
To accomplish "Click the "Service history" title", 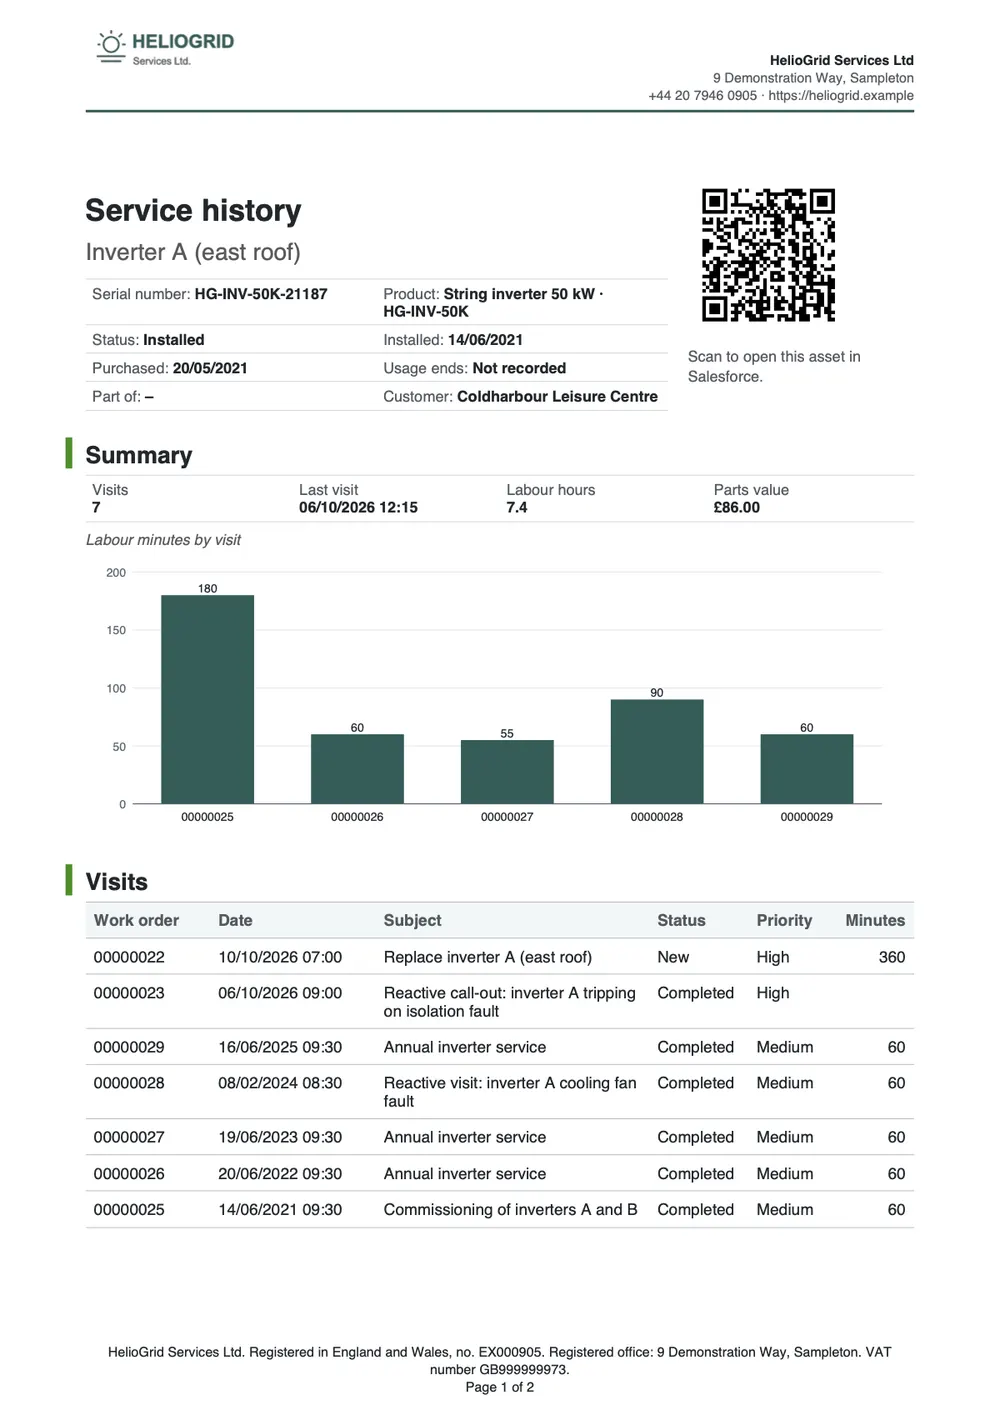I will (x=193, y=211).
